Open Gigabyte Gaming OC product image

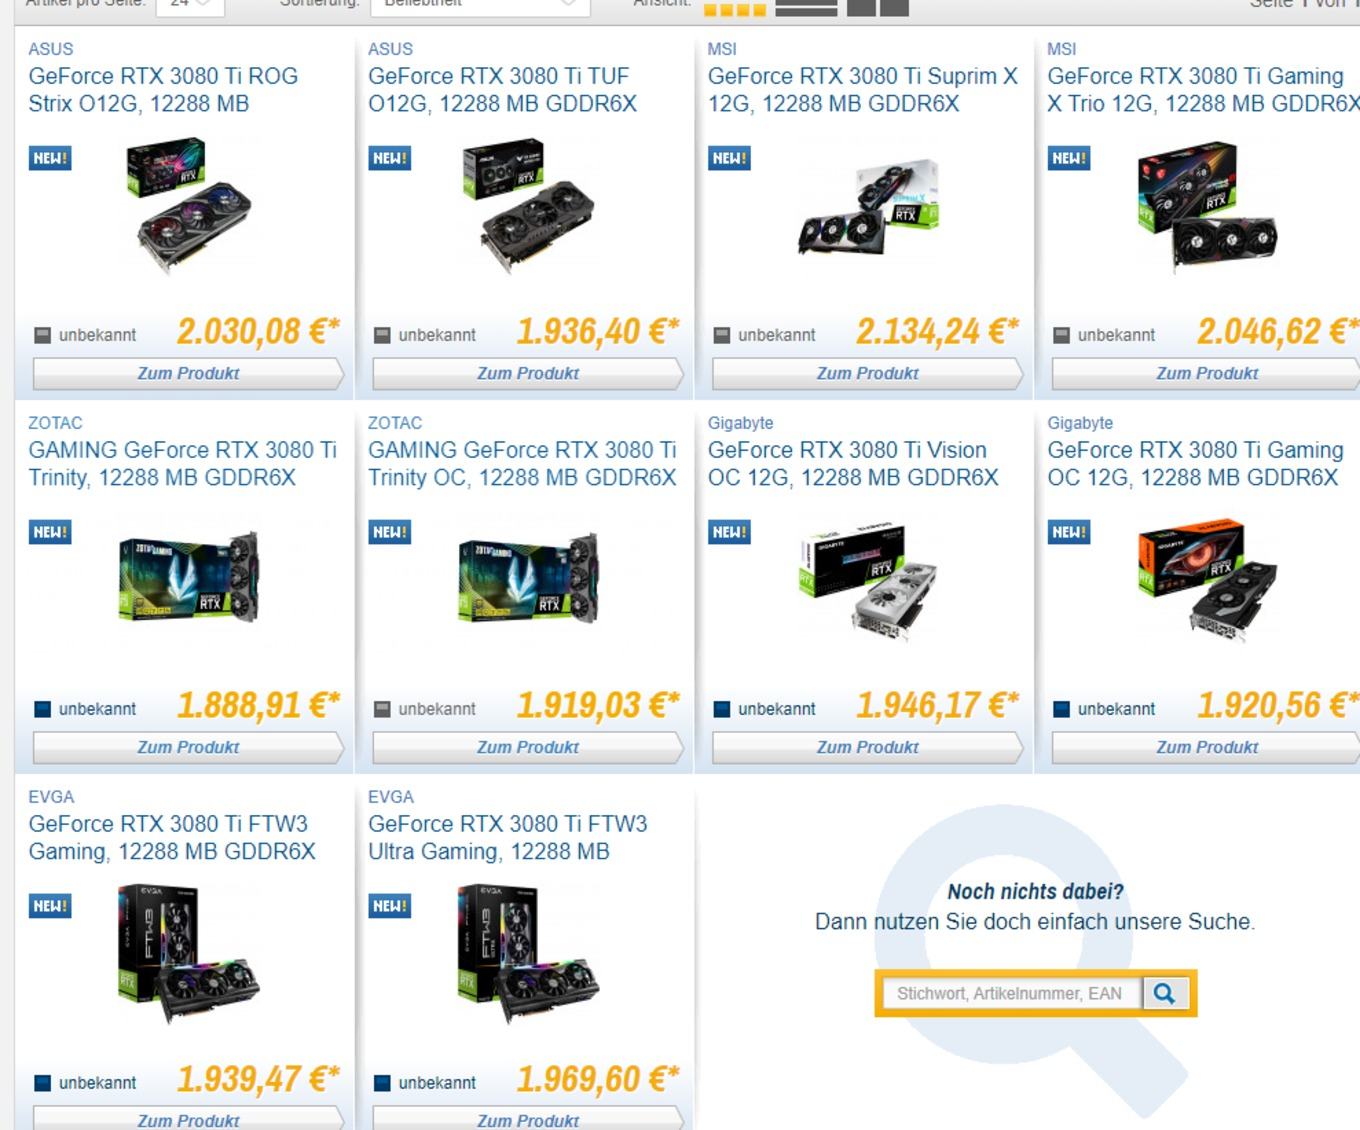1207,579
